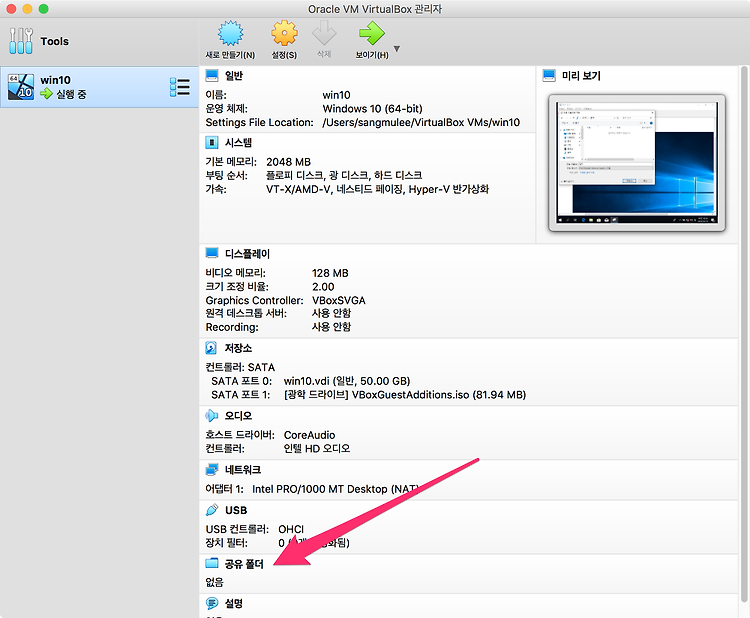Open 설정(S) settings gear icon
This screenshot has width=750, height=618.
[284, 33]
